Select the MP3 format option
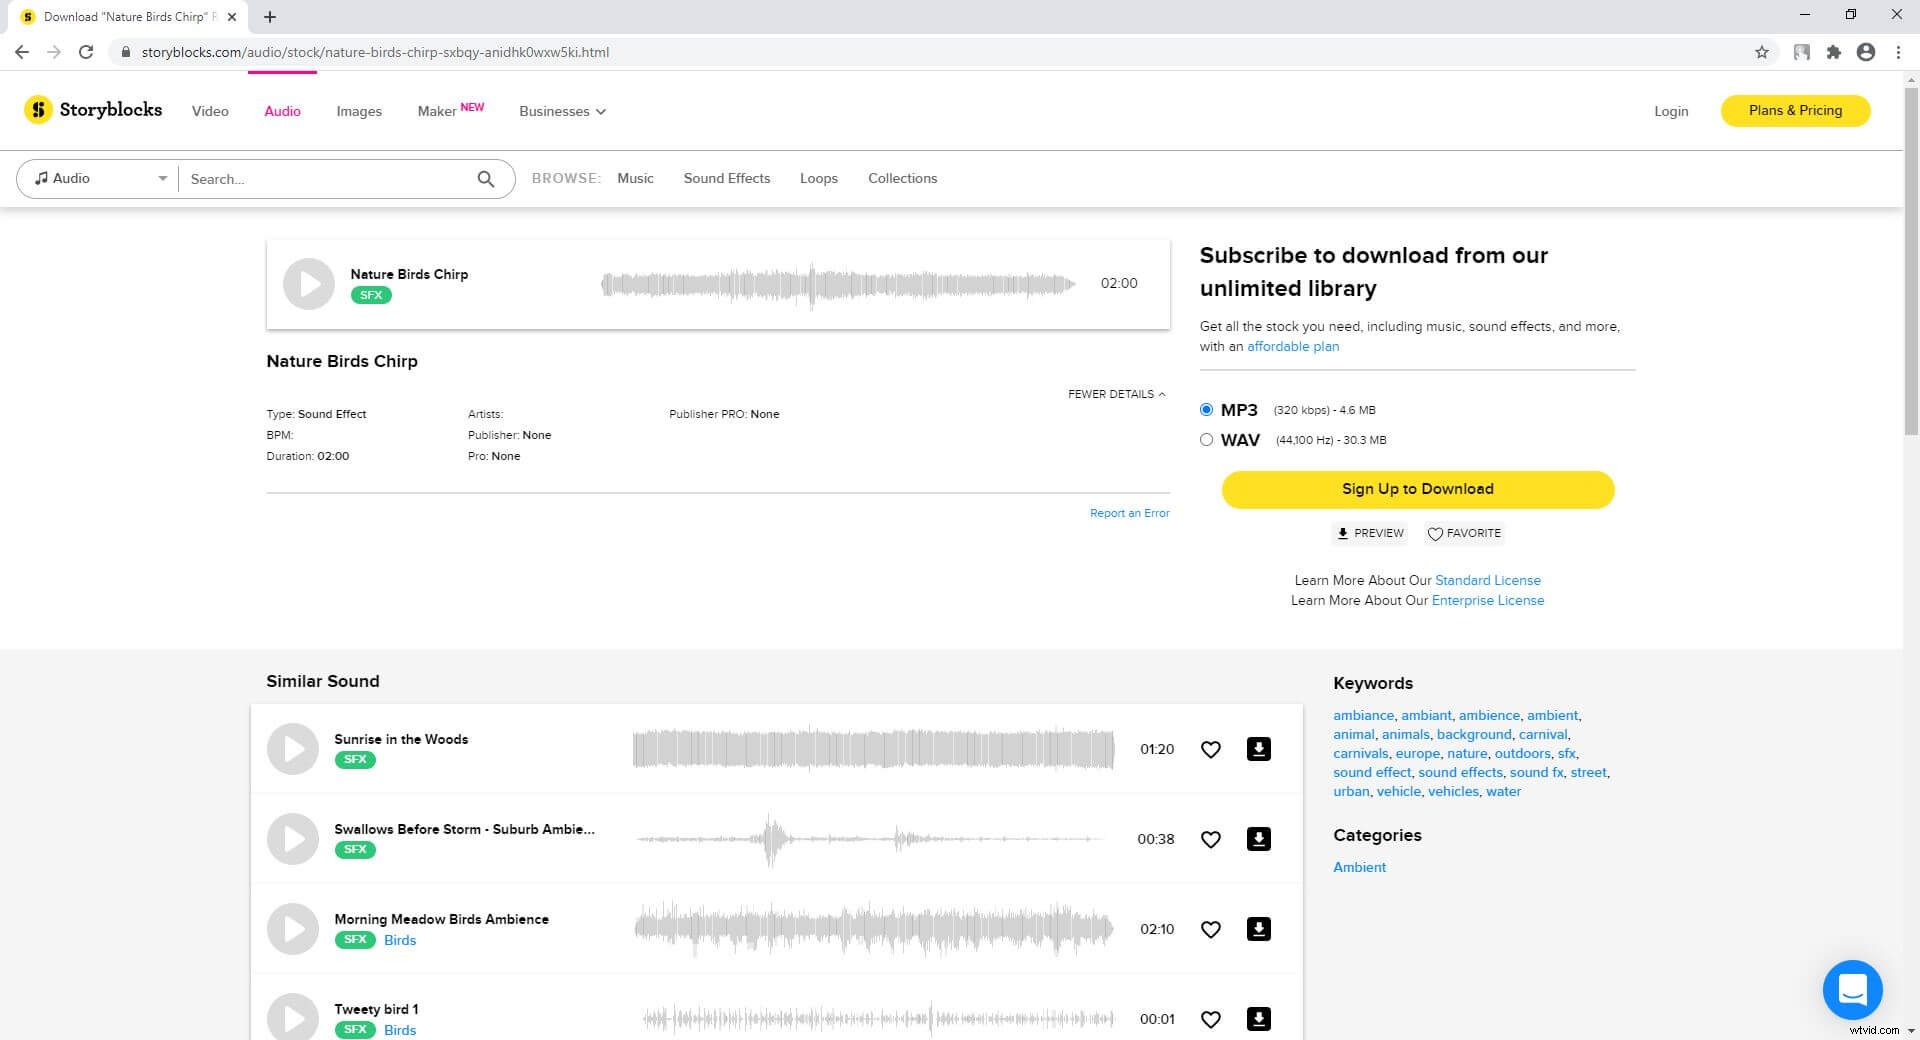The image size is (1920, 1040). pyautogui.click(x=1206, y=410)
